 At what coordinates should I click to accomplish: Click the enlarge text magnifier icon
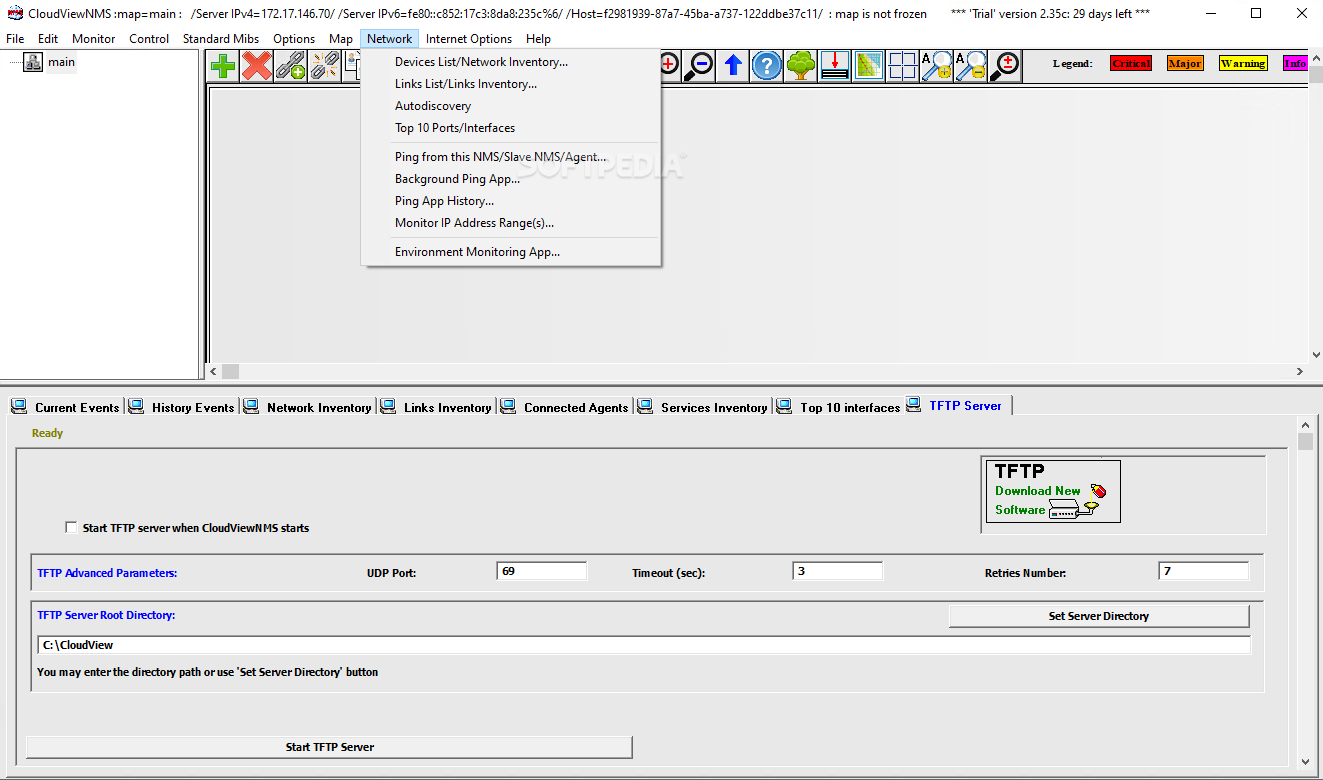937,66
